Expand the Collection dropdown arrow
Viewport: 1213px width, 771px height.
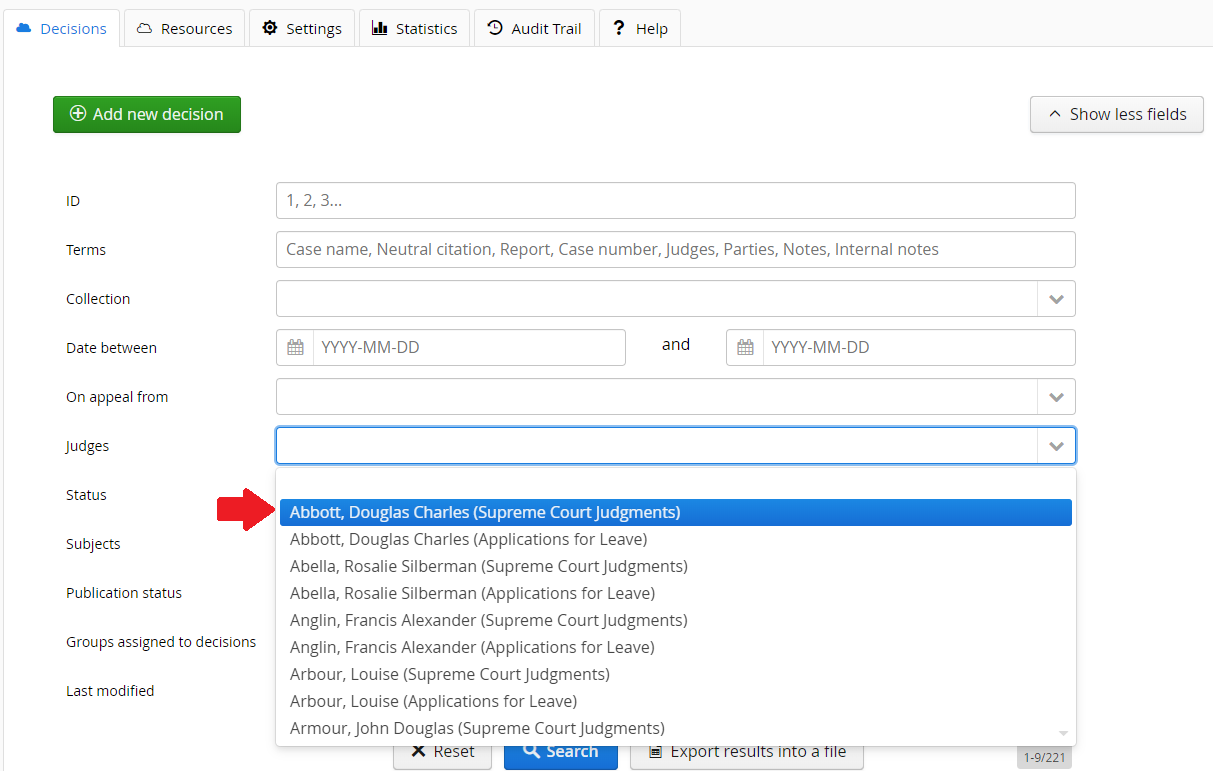1056,299
